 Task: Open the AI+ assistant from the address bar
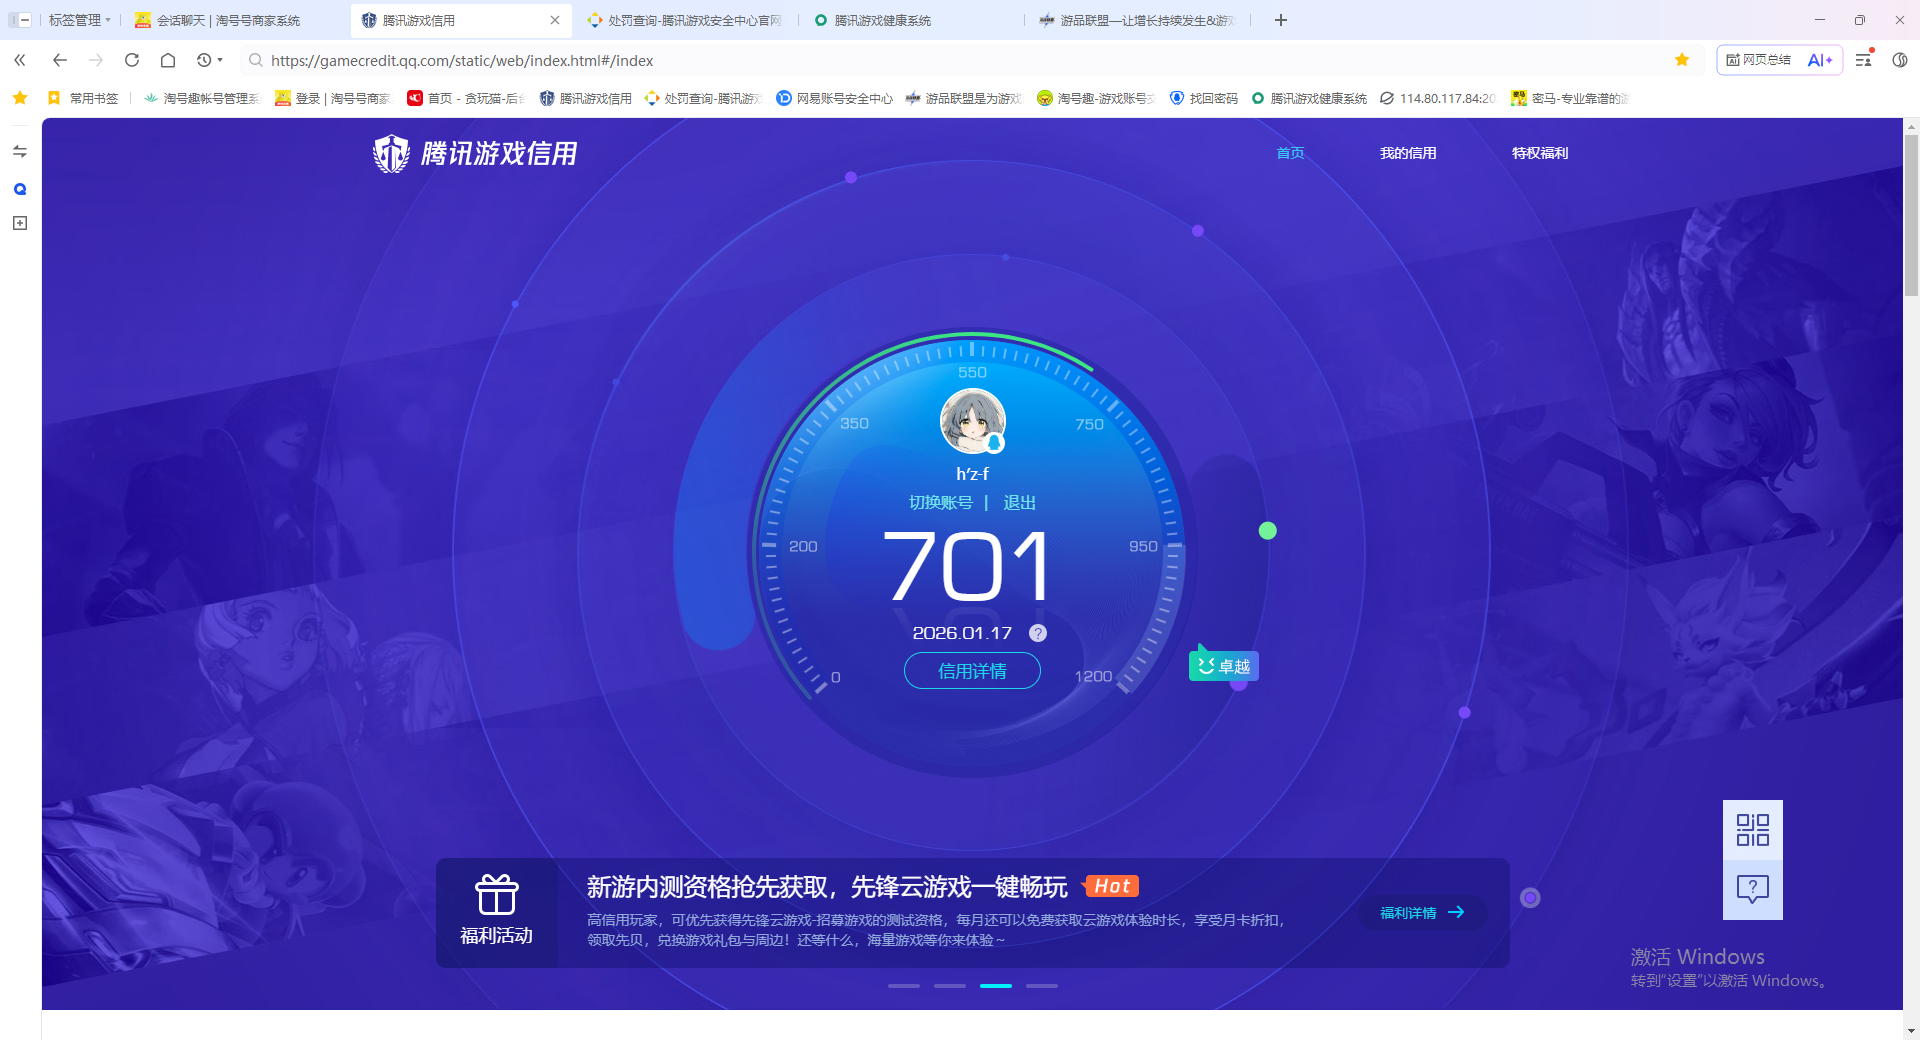(x=1818, y=60)
